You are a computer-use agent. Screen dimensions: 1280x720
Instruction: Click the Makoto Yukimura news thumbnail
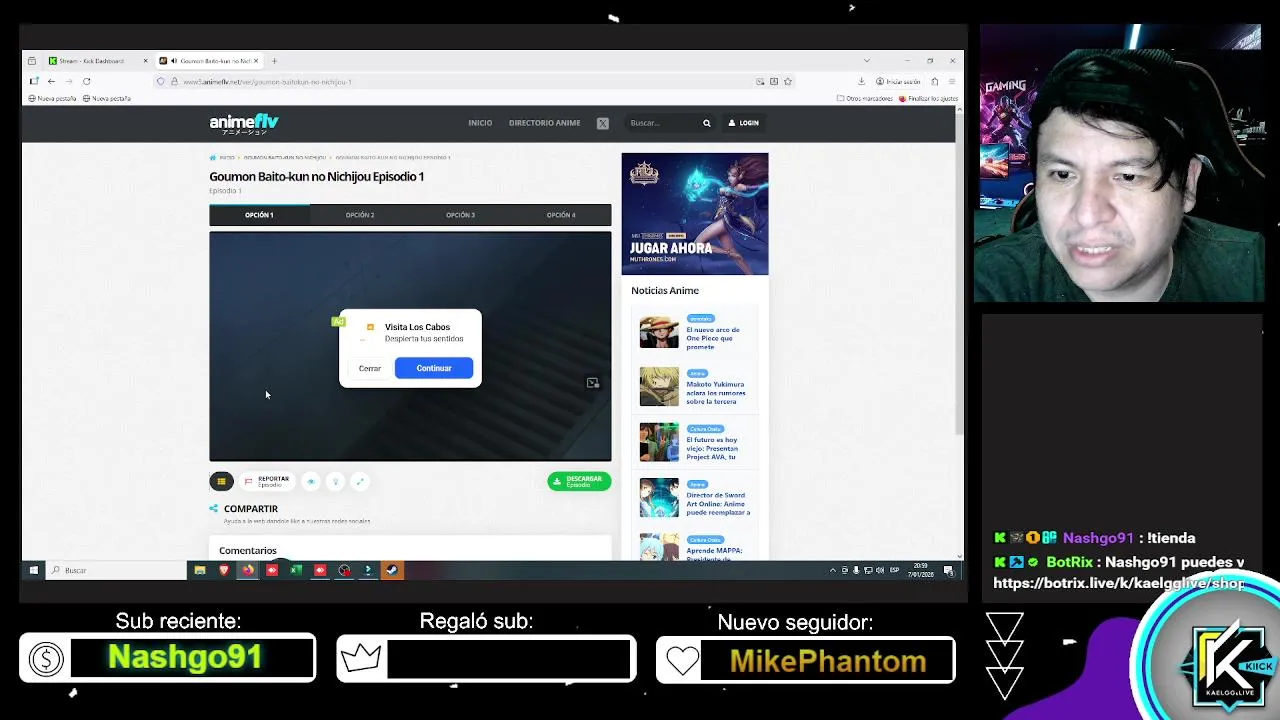pyautogui.click(x=659, y=387)
